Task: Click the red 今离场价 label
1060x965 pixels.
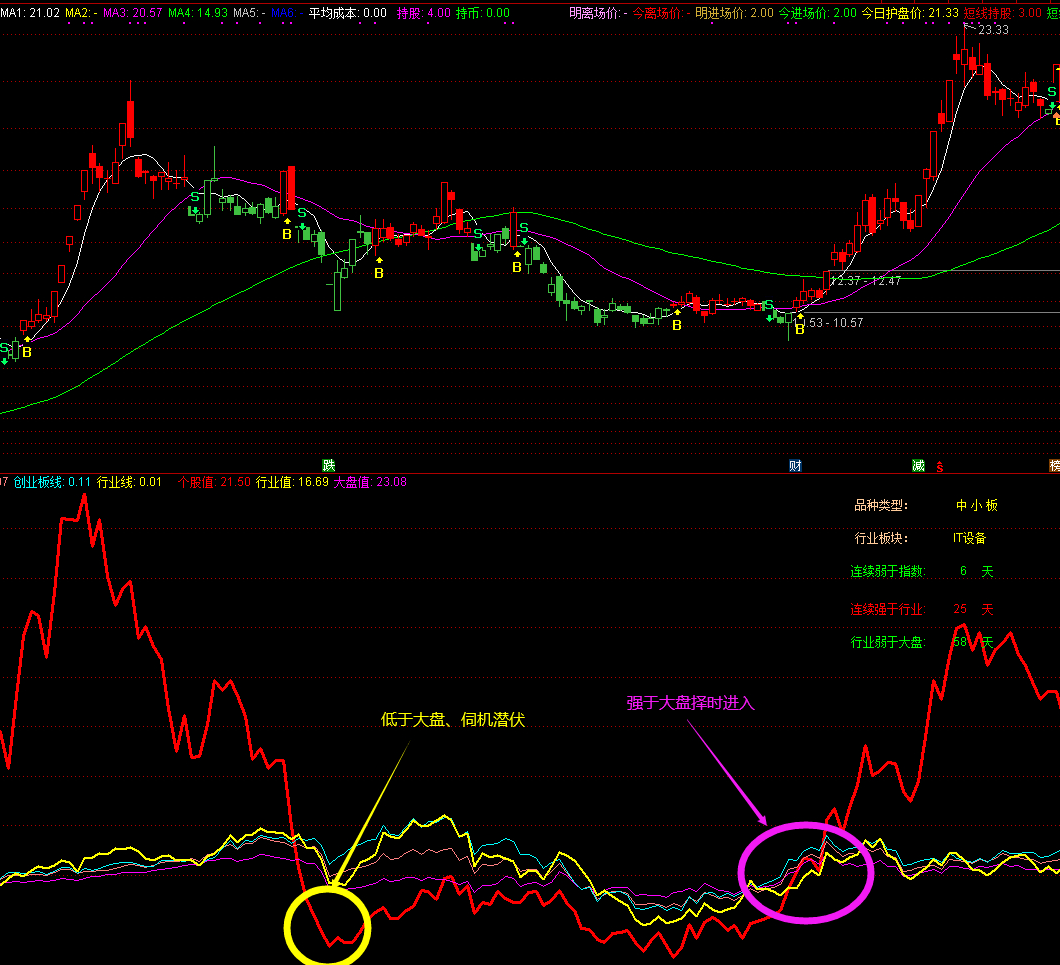Action: point(661,13)
